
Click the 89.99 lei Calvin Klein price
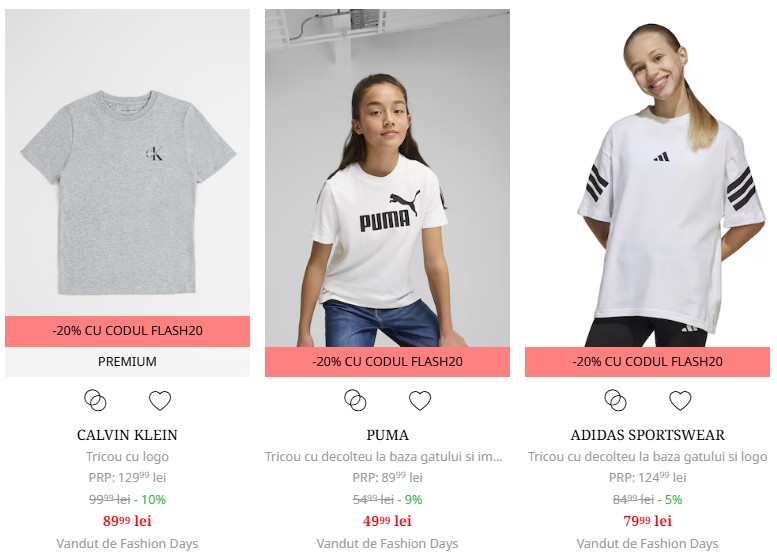127,521
